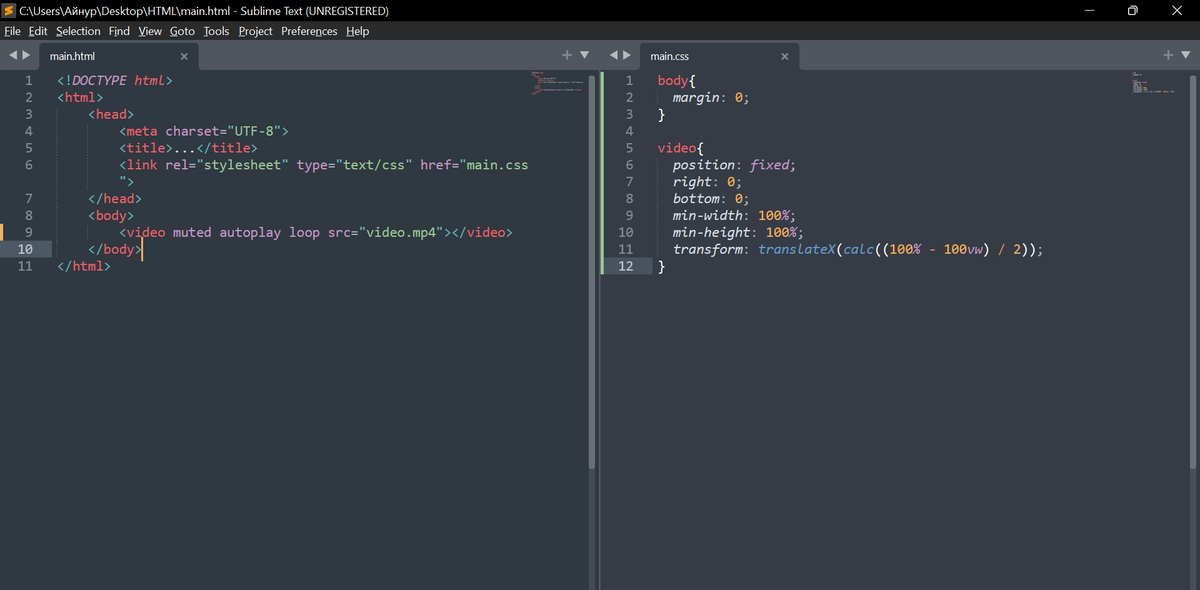Click line number 9 in the main.html gutter
Screen dimensions: 1200x590
click(x=28, y=232)
